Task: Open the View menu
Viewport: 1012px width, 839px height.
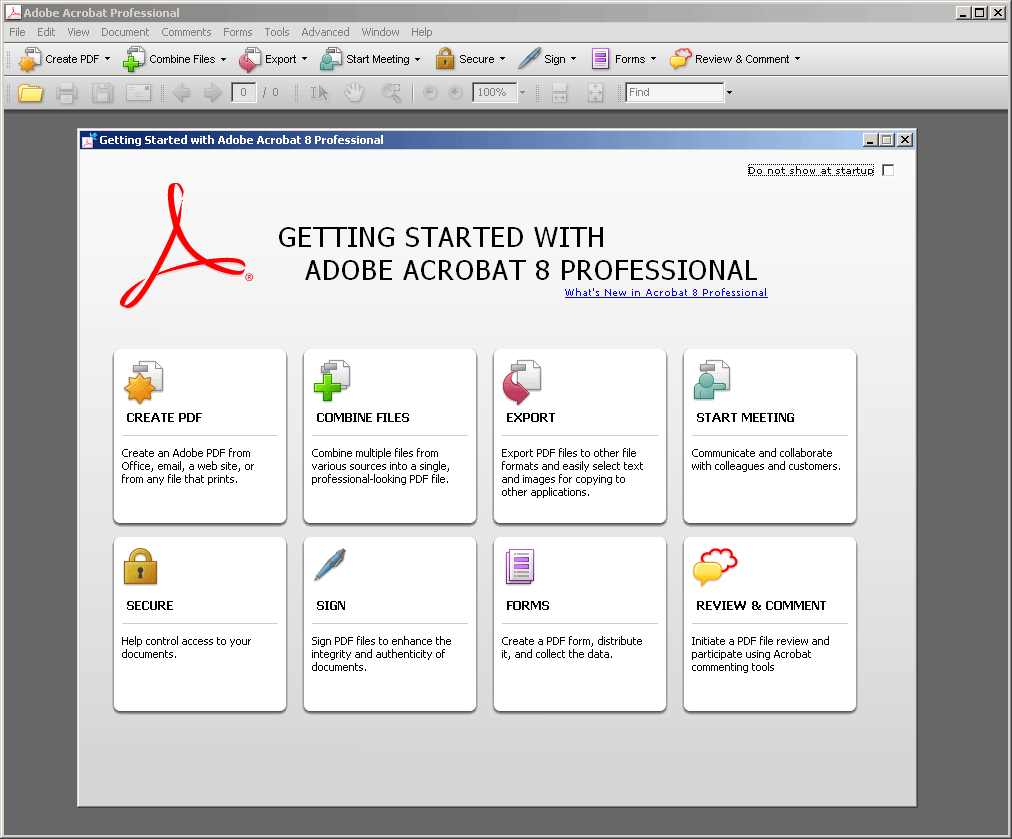Action: click(x=78, y=32)
